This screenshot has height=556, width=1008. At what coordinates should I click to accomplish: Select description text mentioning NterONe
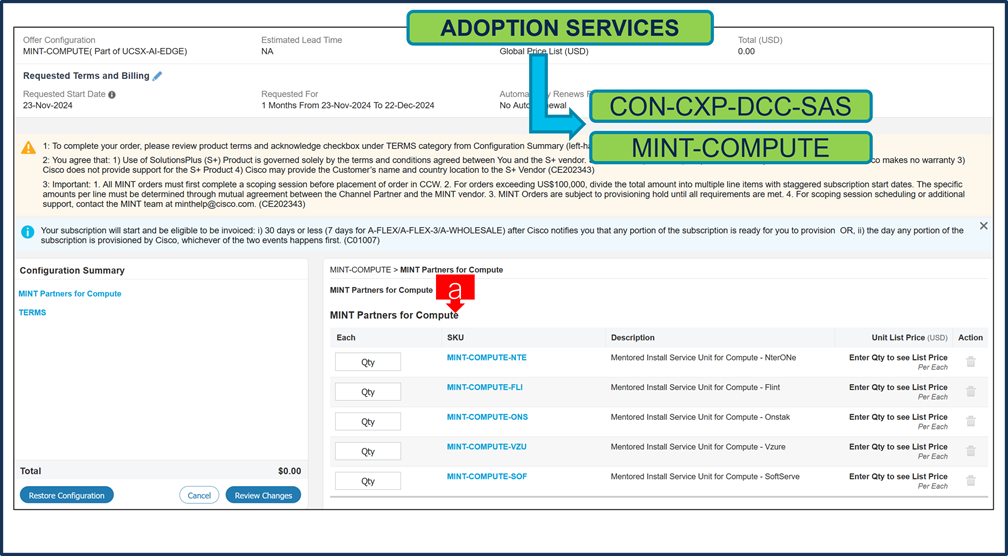pyautogui.click(x=703, y=357)
